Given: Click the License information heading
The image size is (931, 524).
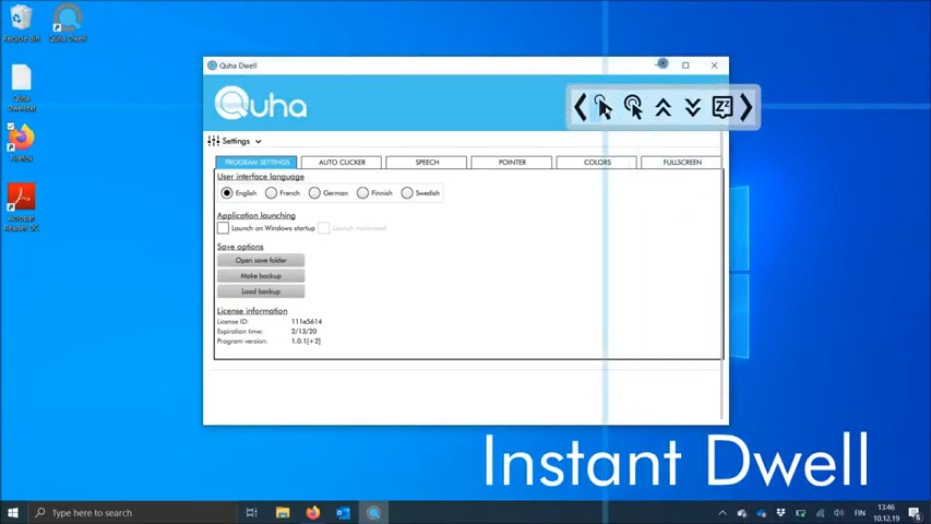Looking at the screenshot, I should [252, 311].
